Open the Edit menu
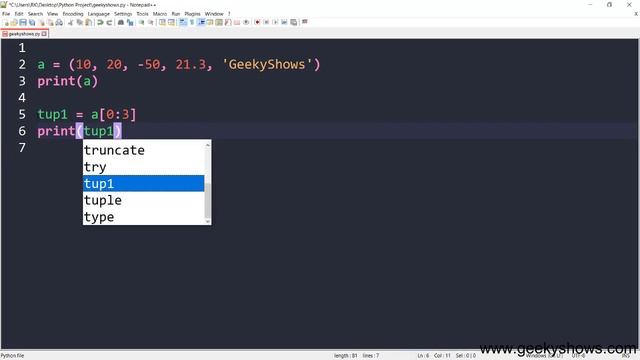The height and width of the screenshot is (360, 640). [x=19, y=14]
